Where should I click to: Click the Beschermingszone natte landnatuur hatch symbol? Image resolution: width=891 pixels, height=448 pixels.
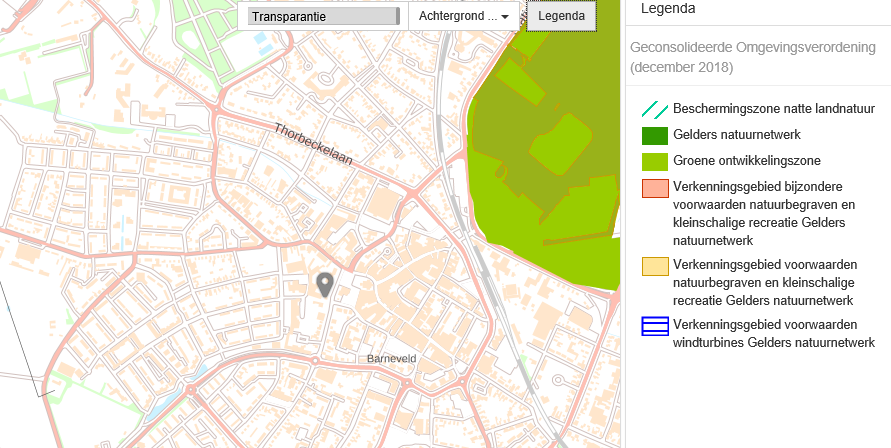655,110
